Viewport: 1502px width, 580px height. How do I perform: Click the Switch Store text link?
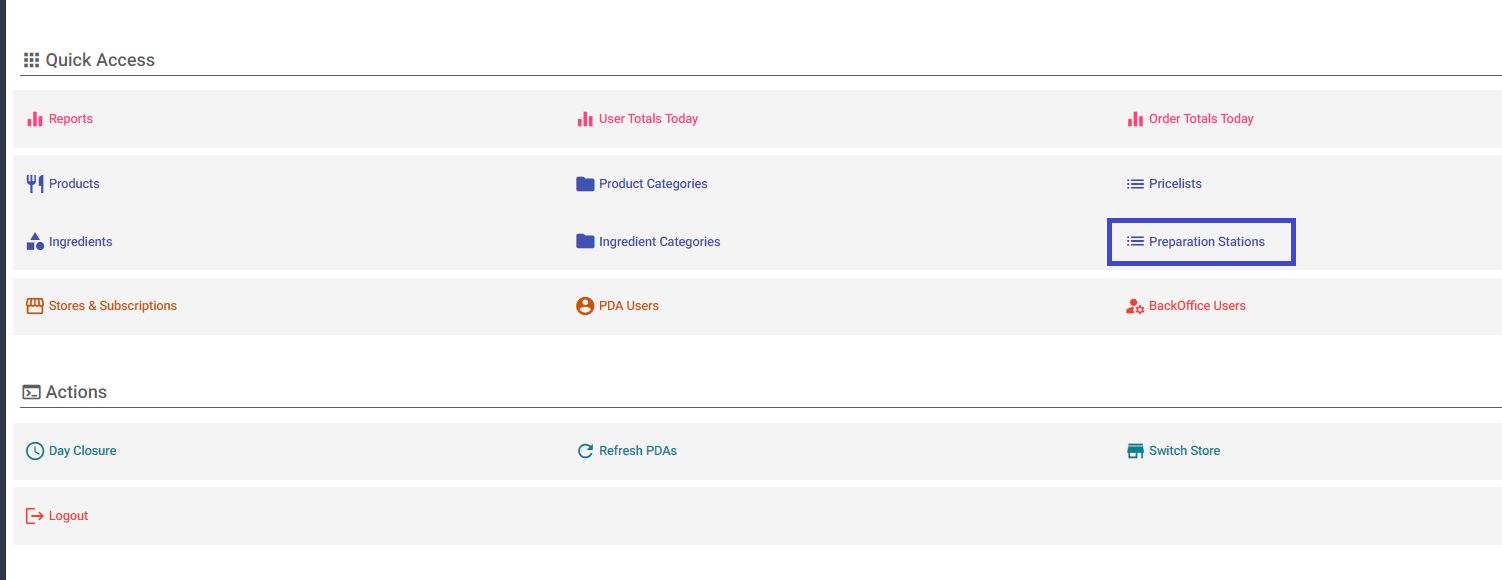tap(1184, 451)
